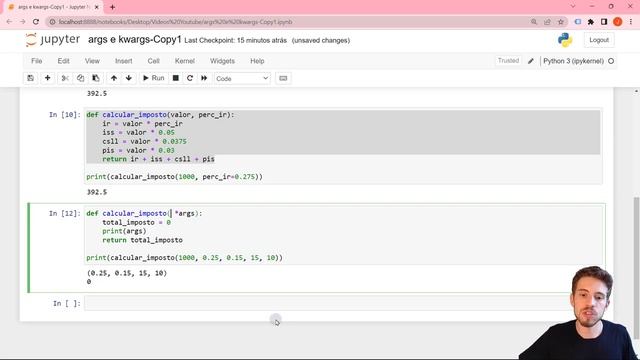Share this page icon in address bar
This screenshot has width=640, height=360.
[547, 22]
